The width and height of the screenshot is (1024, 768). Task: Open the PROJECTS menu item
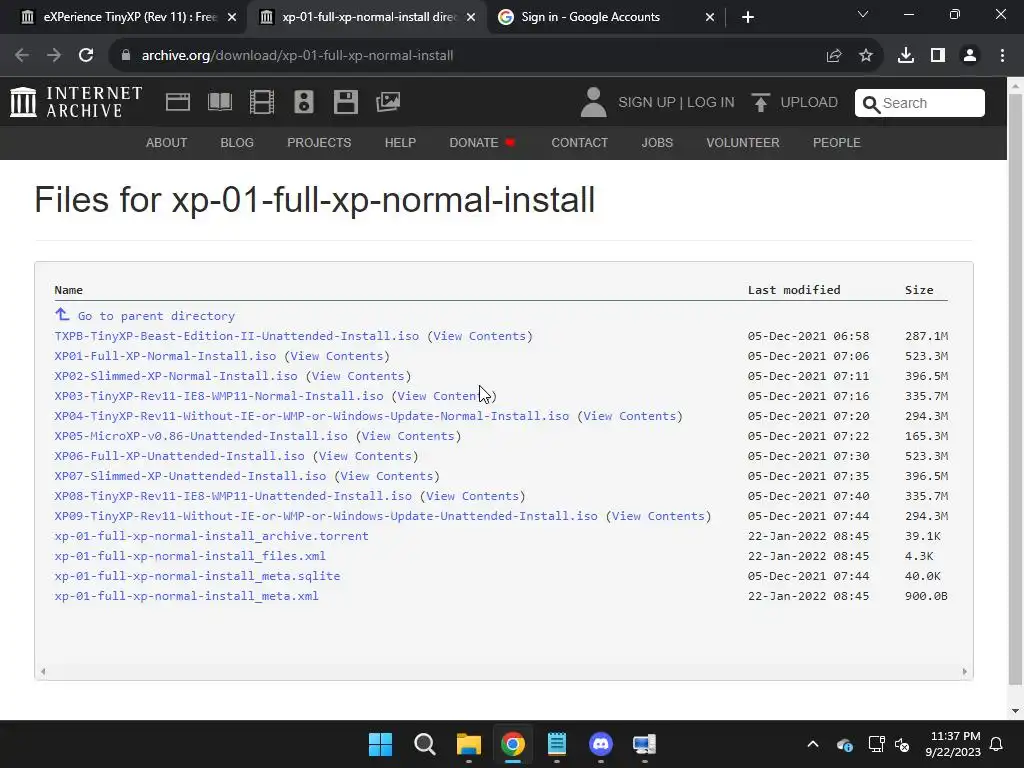point(319,142)
